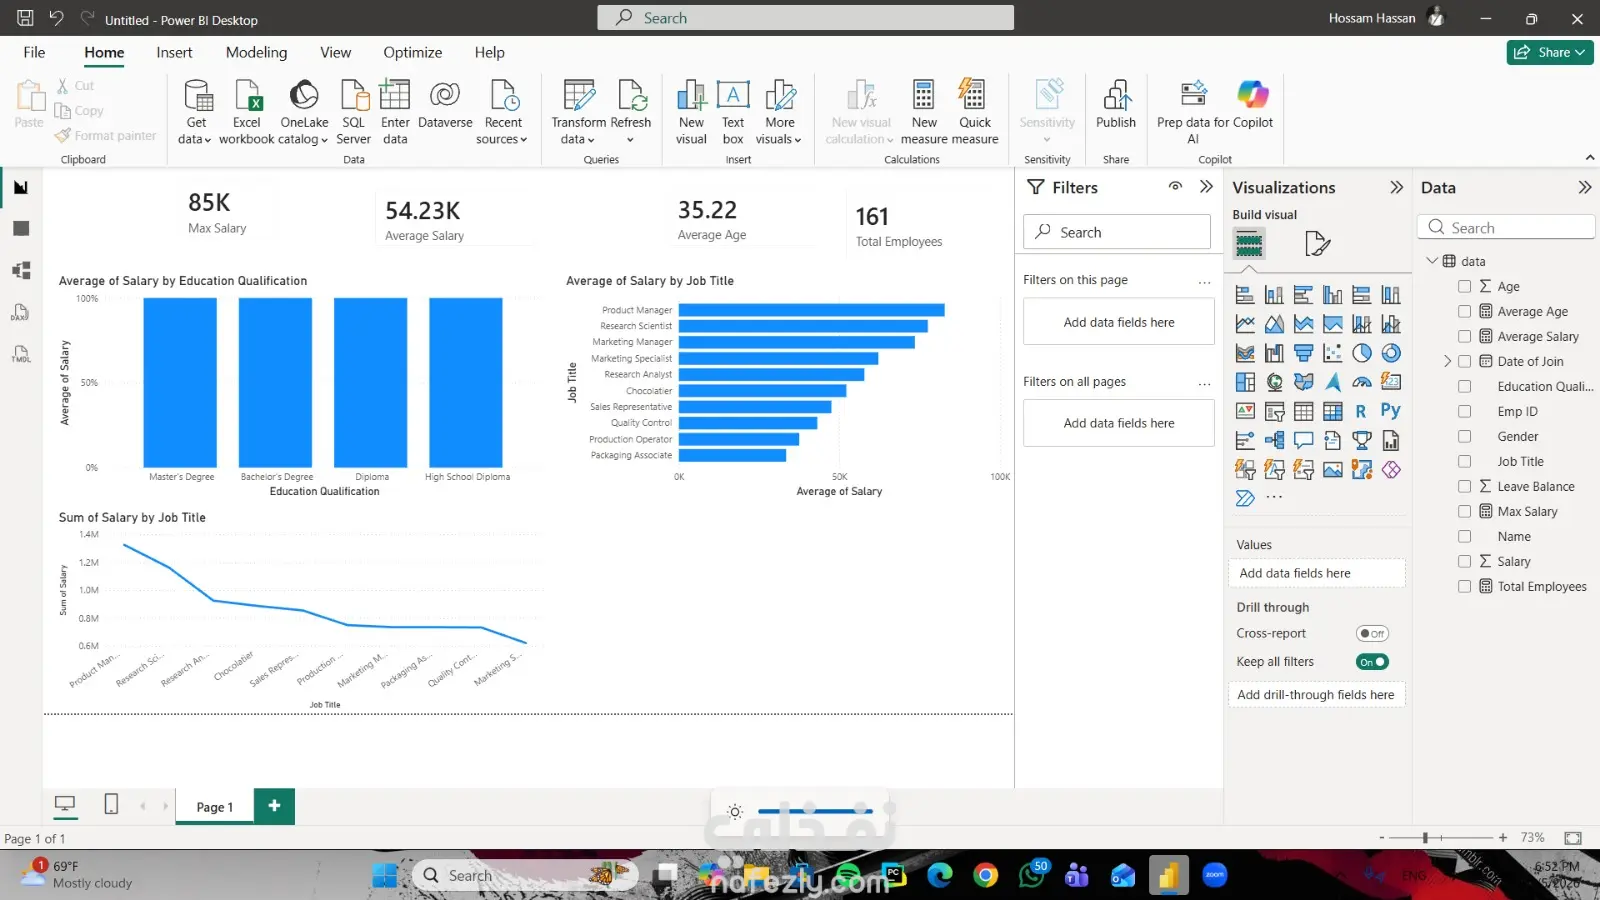This screenshot has height=900, width=1600.
Task: Open TMDL view in left sidebar
Action: click(21, 354)
